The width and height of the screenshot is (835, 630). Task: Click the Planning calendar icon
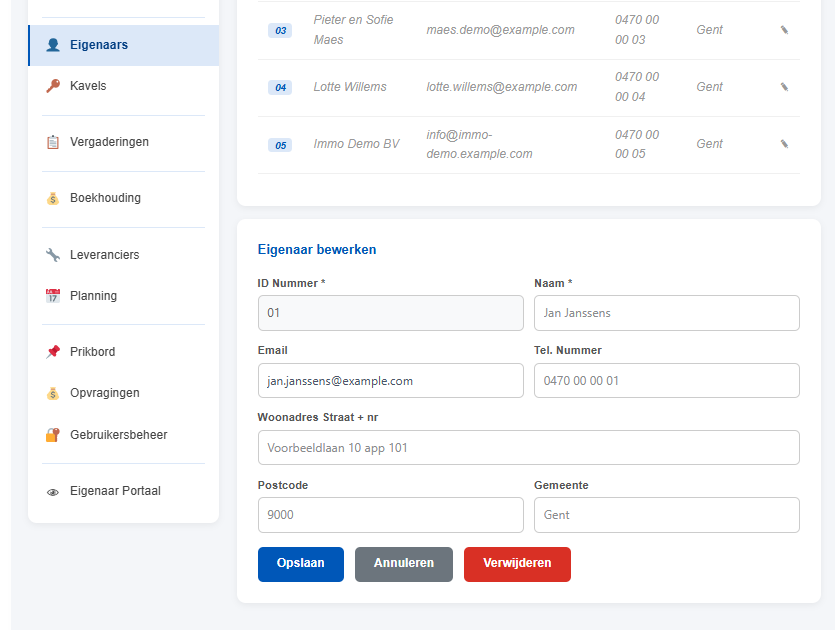pyautogui.click(x=53, y=296)
